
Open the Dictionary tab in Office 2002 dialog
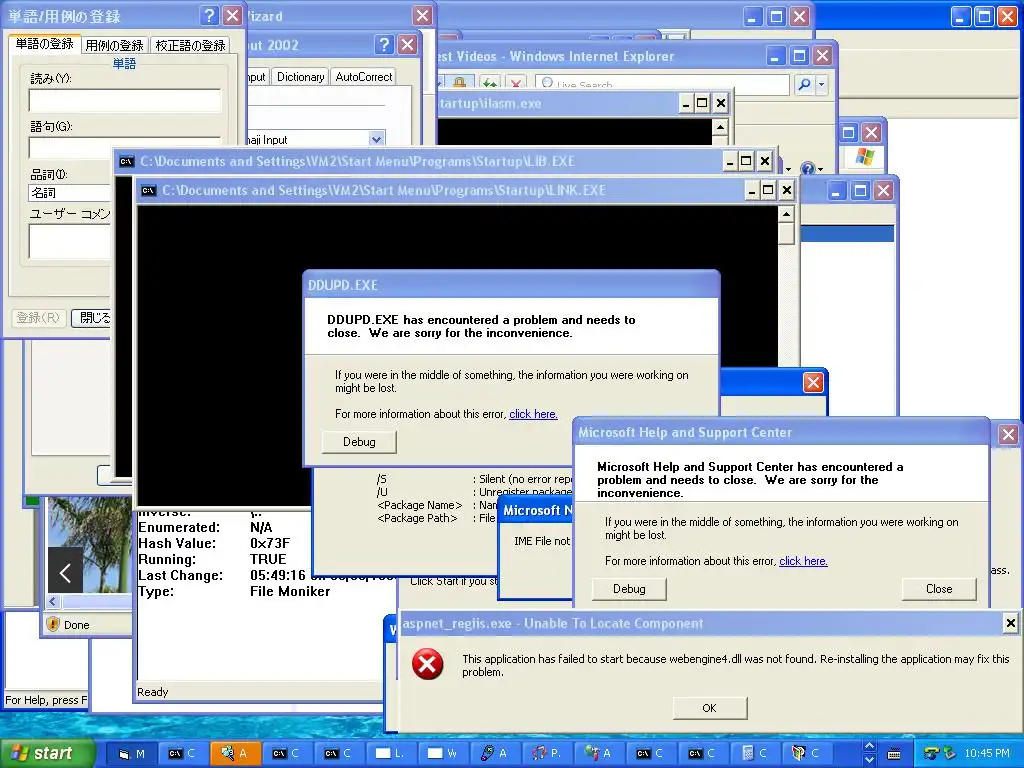coord(300,77)
